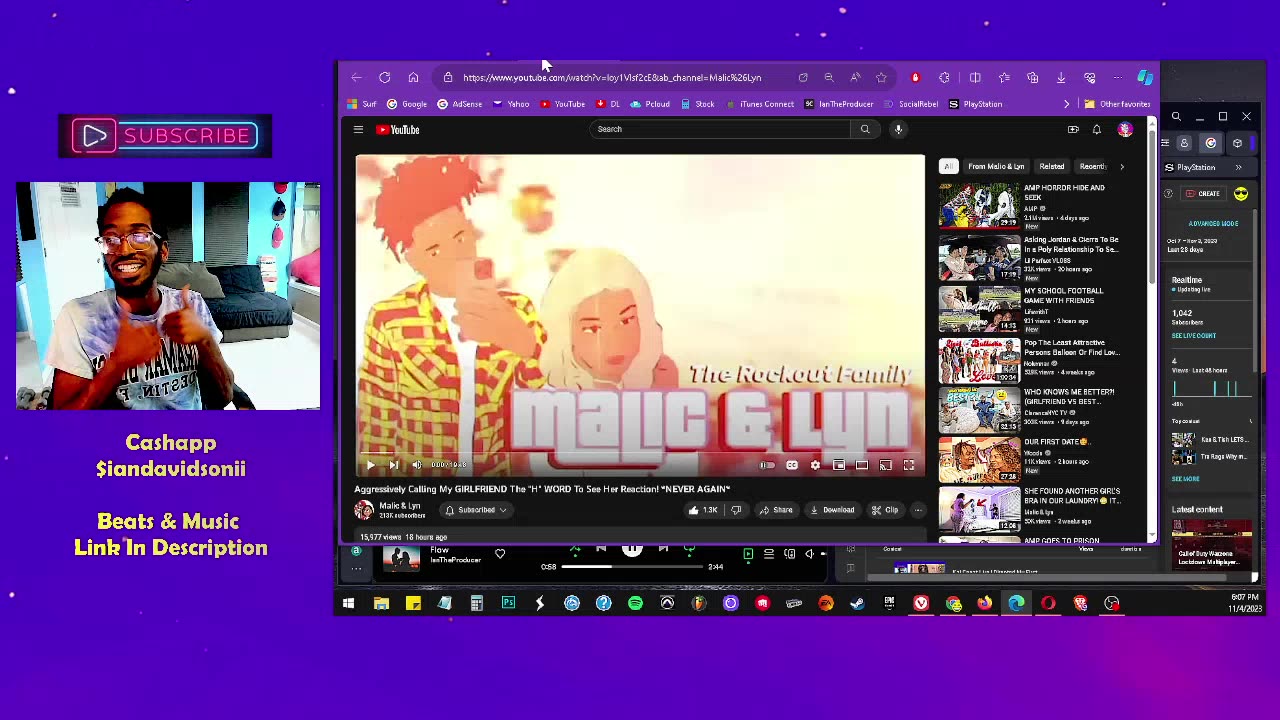The height and width of the screenshot is (720, 1280).
Task: Open Malic & Lyn channel avatar
Action: pos(363,510)
